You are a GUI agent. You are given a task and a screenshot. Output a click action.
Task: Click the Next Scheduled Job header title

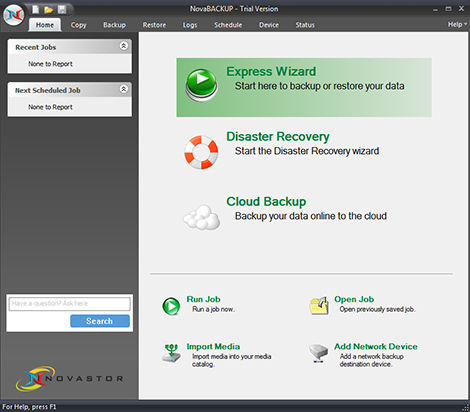pos(48,90)
